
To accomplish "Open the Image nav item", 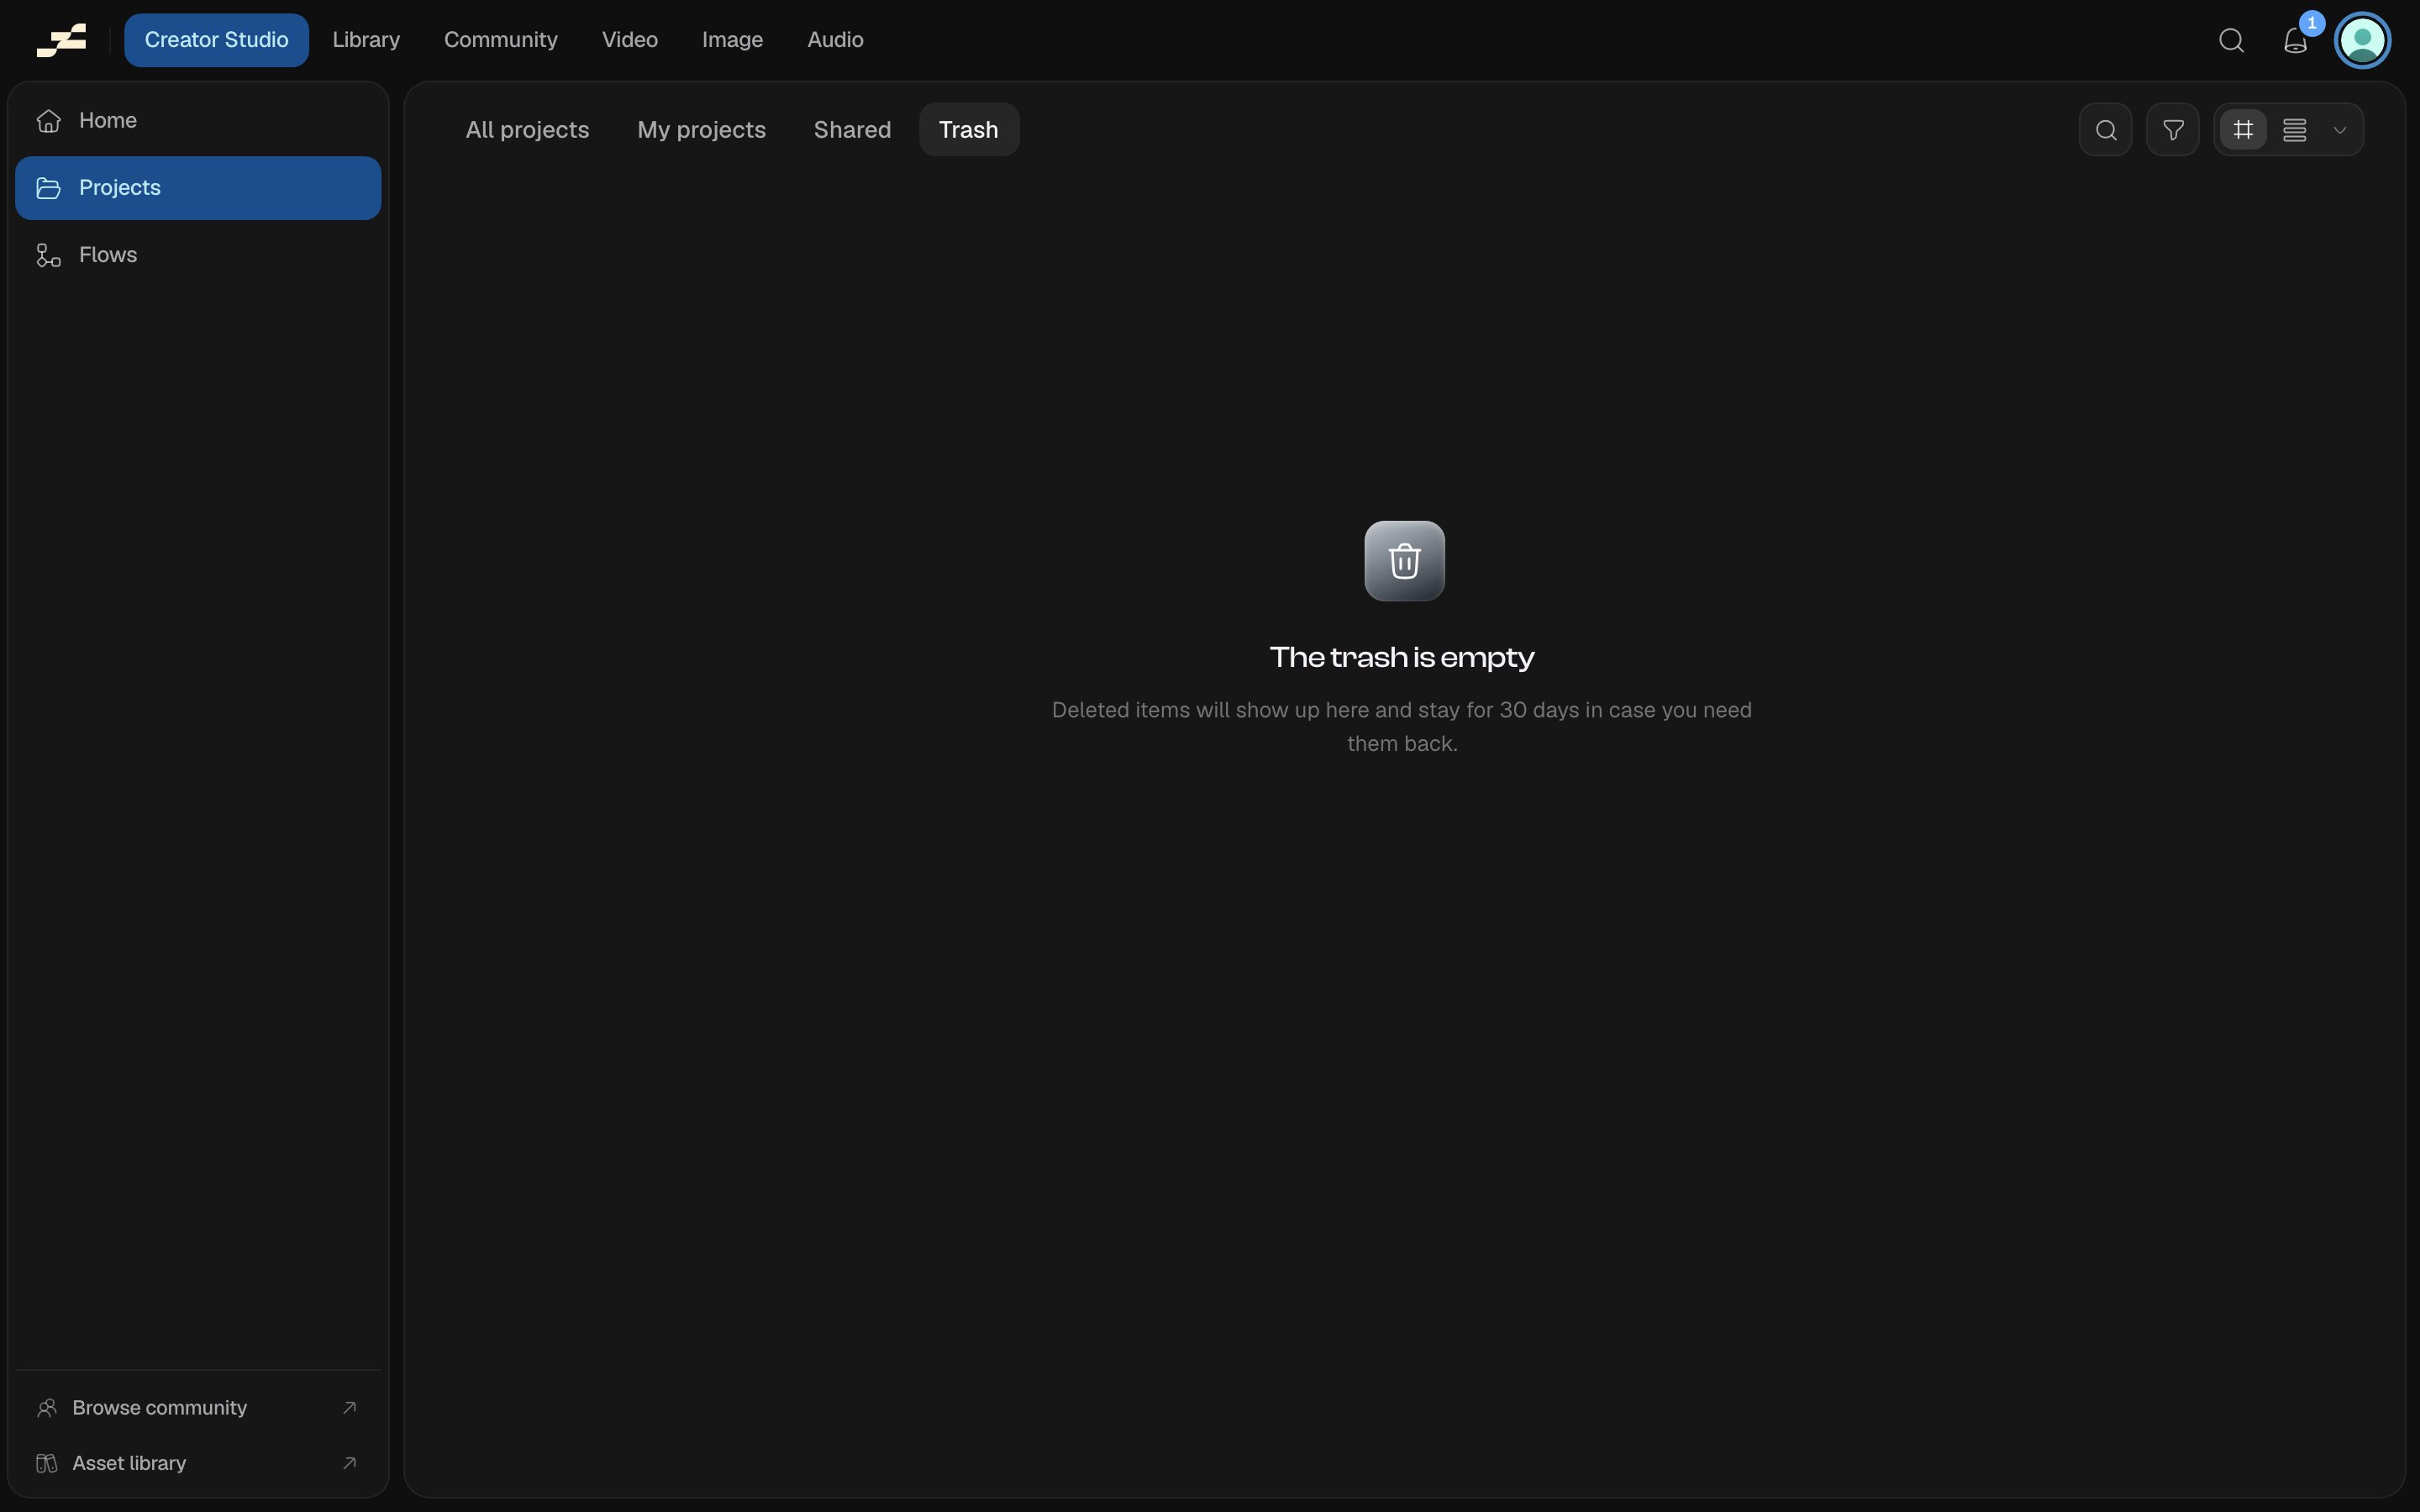I will pos(732,40).
